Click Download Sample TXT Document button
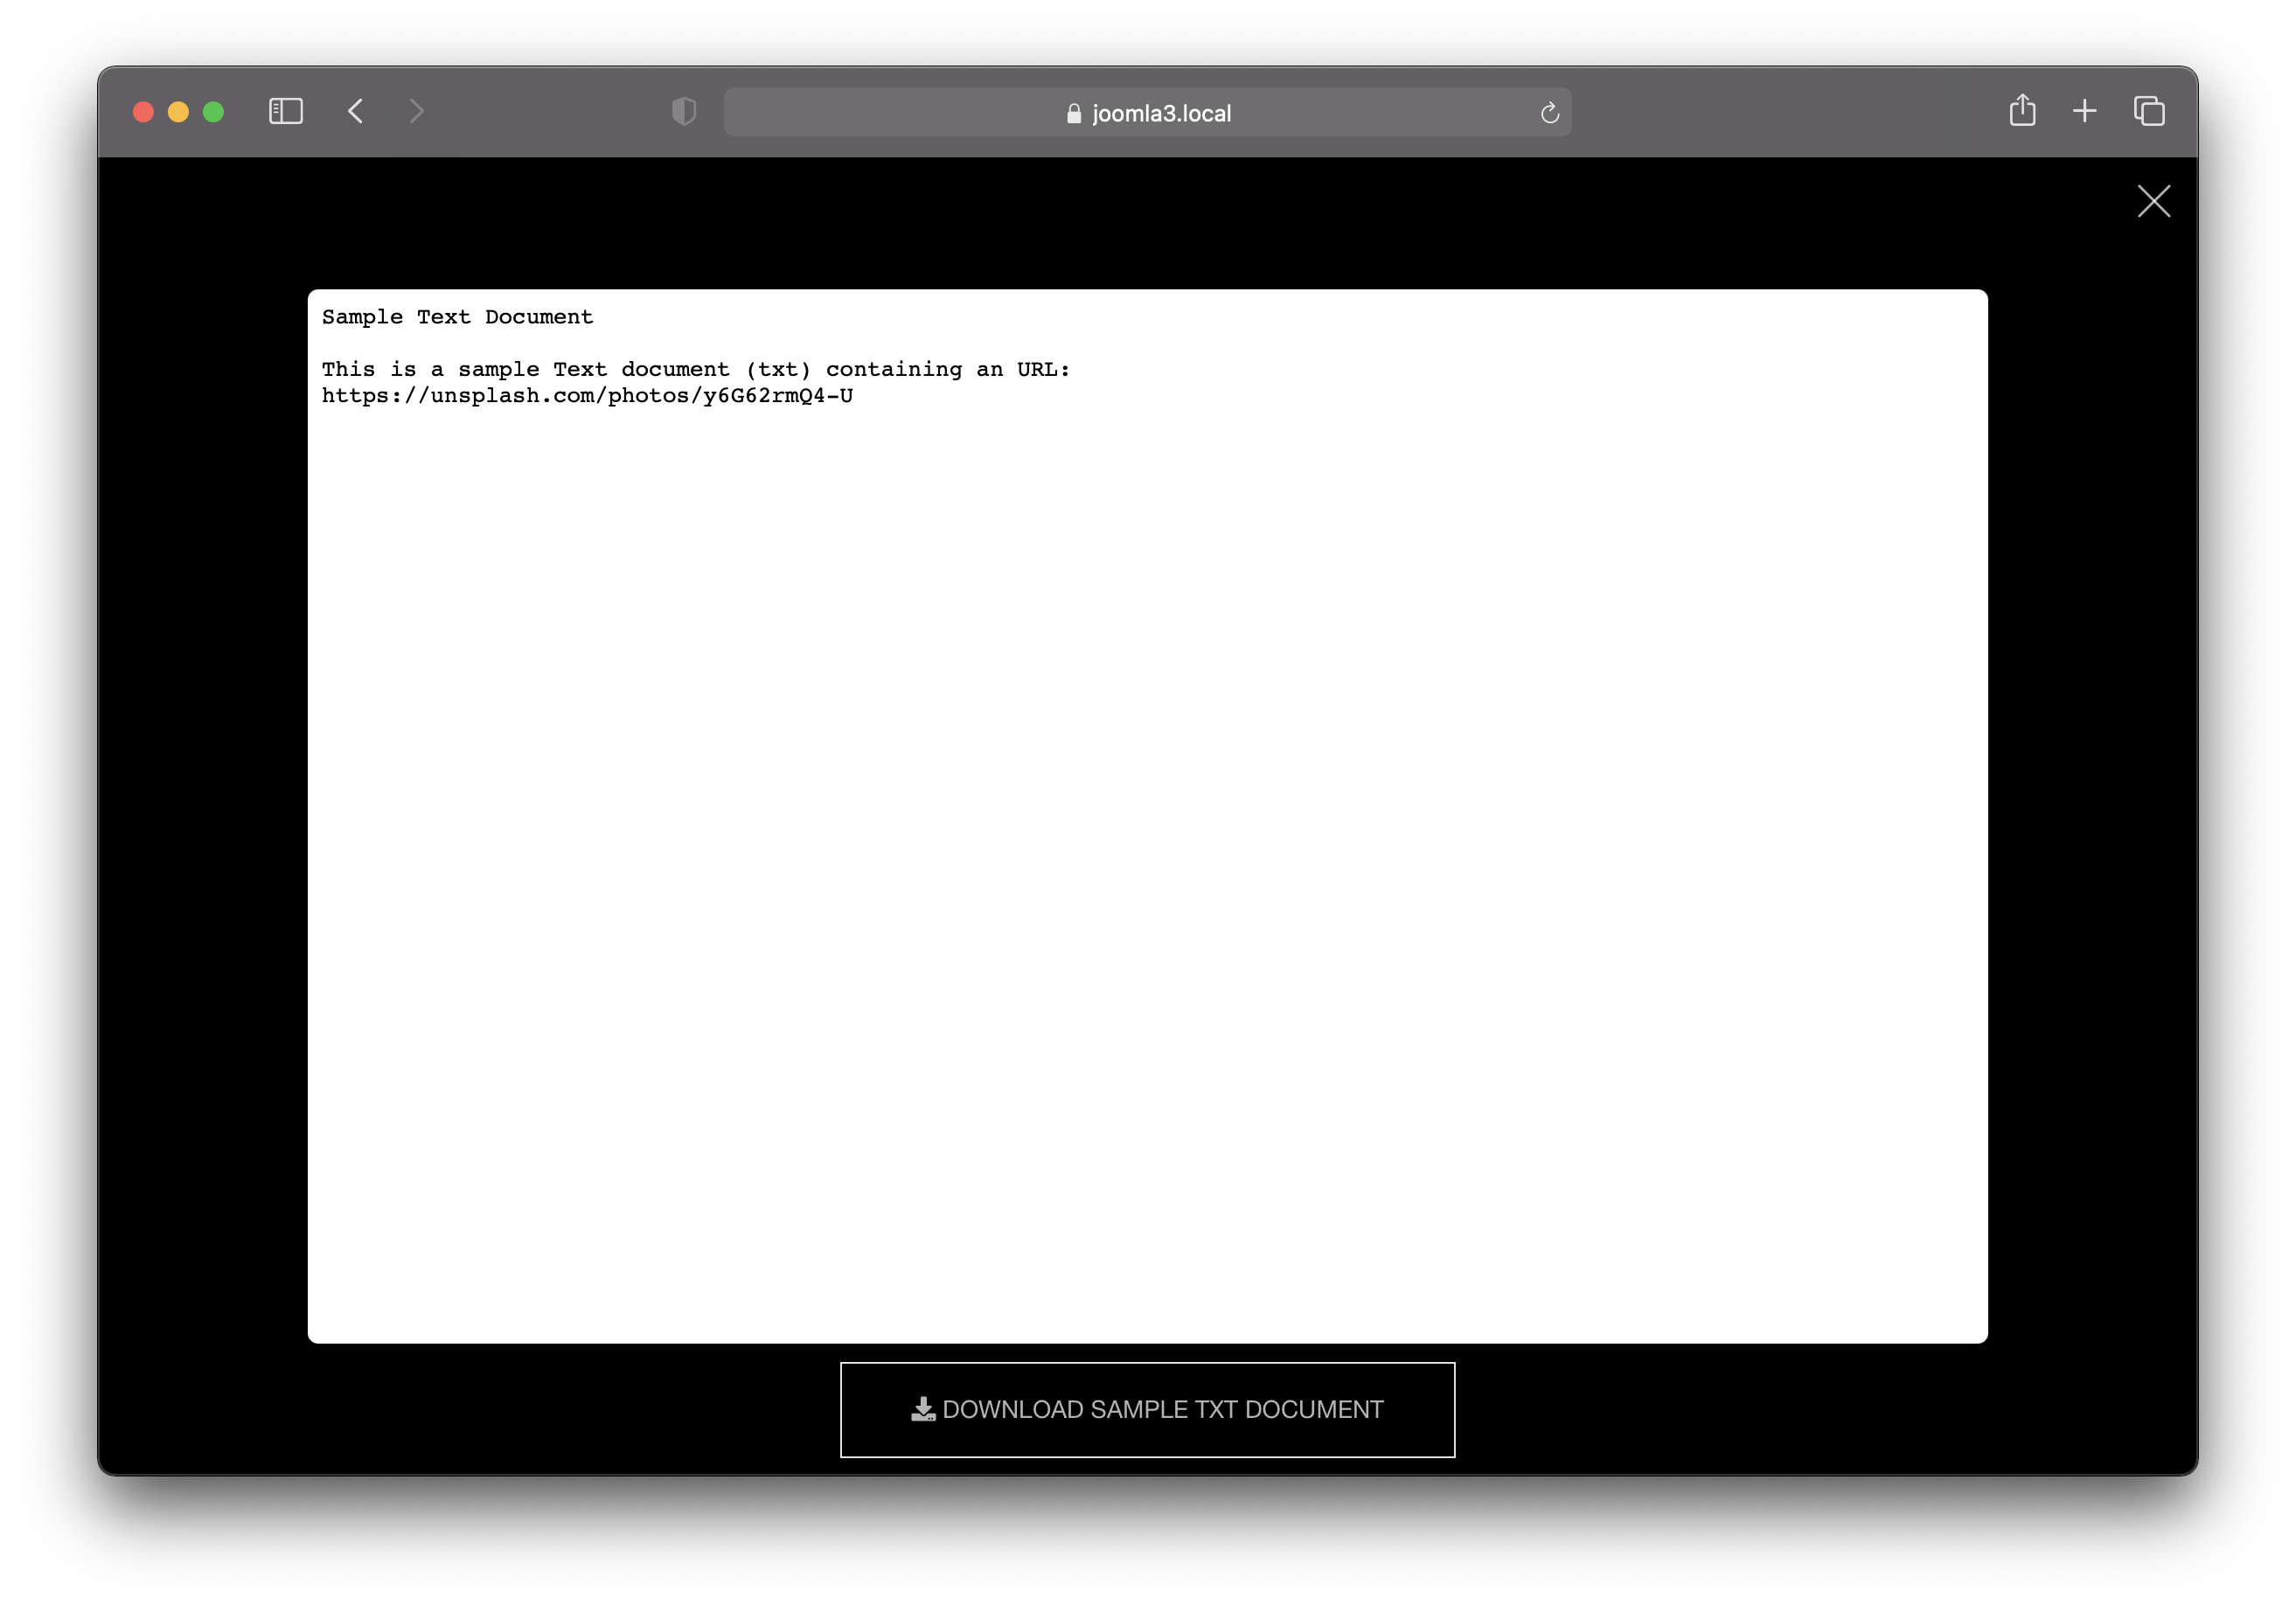This screenshot has height=1605, width=2296. (x=1147, y=1410)
